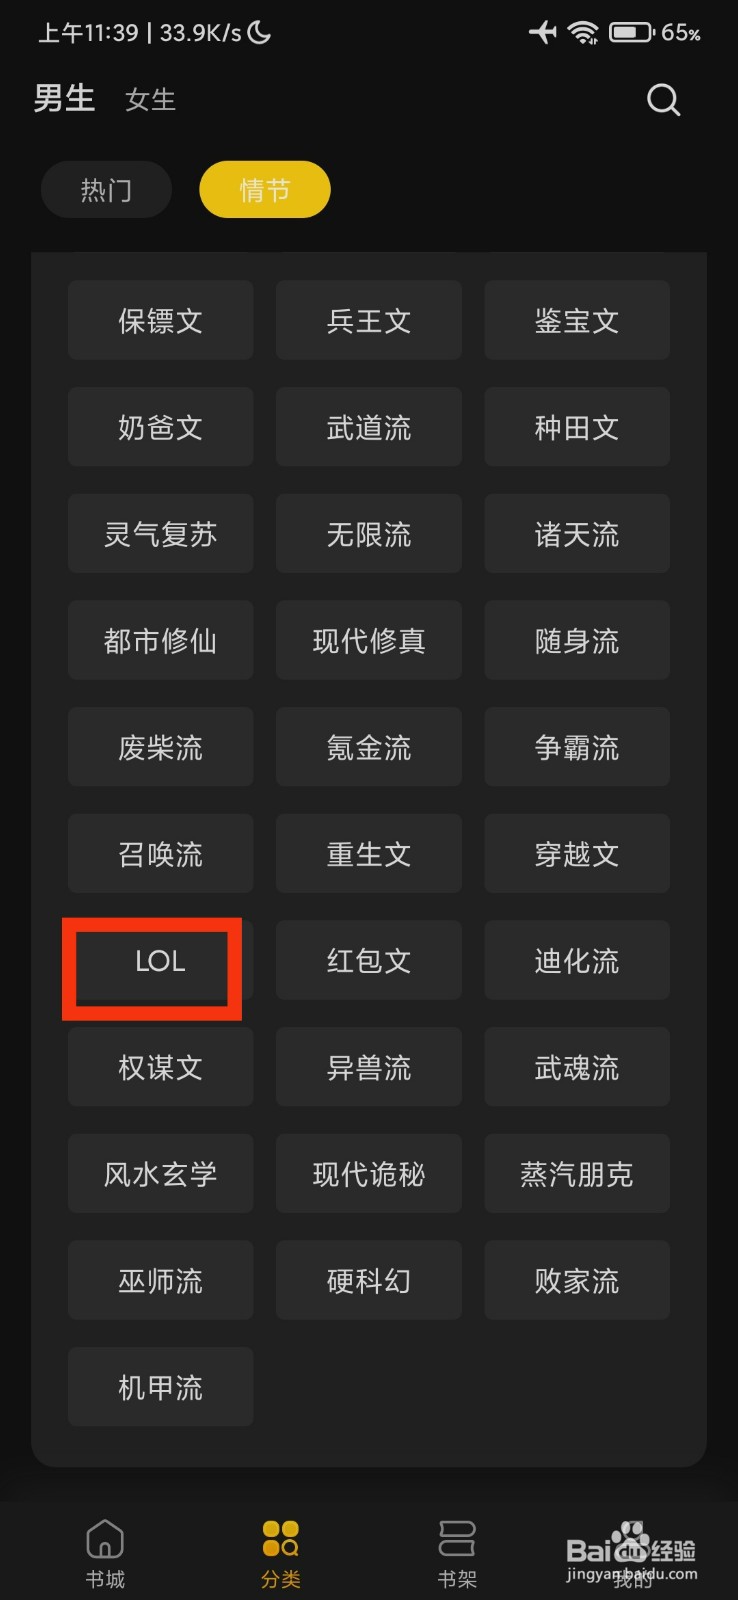Tap the 分类 category icon
This screenshot has height=1600, width=738.
pyautogui.click(x=281, y=1539)
